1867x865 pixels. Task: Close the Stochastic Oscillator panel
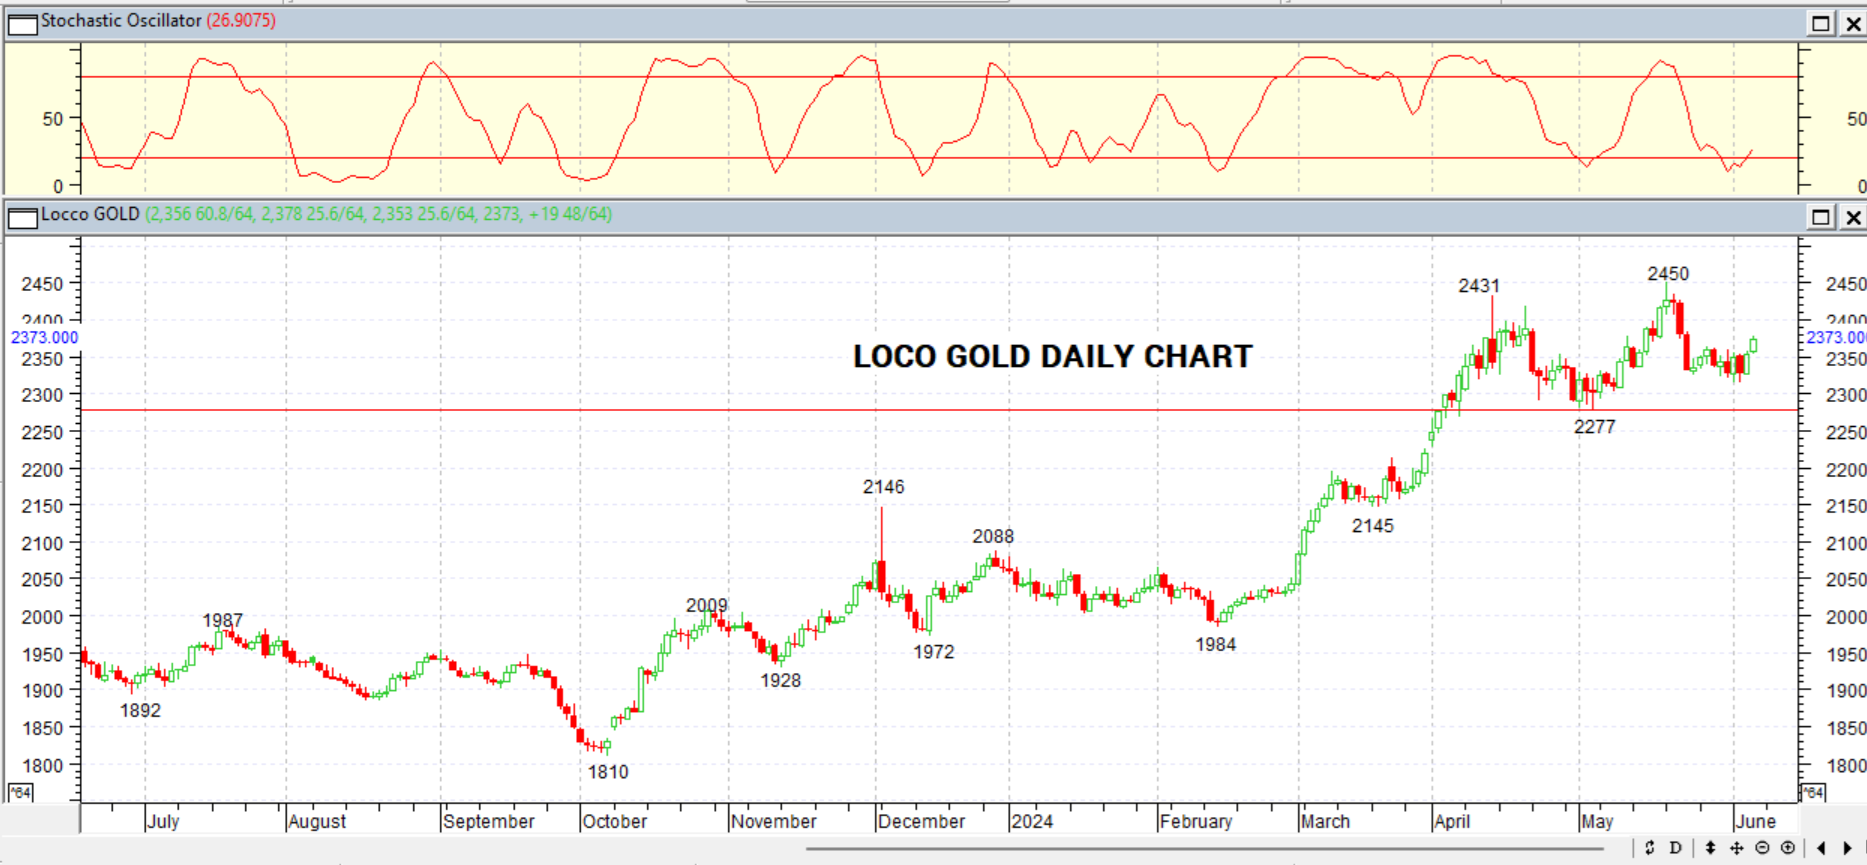(1853, 23)
